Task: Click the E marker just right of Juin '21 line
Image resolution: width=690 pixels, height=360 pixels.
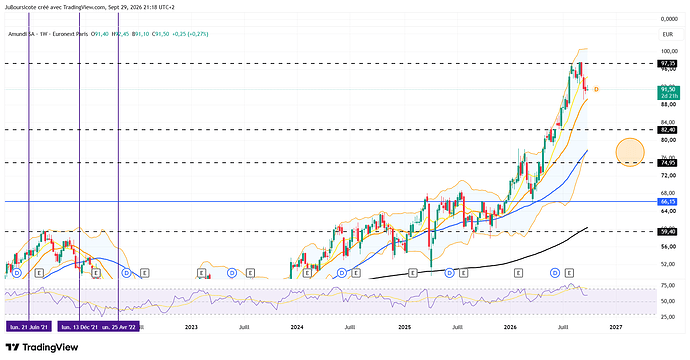Action: tap(40, 273)
